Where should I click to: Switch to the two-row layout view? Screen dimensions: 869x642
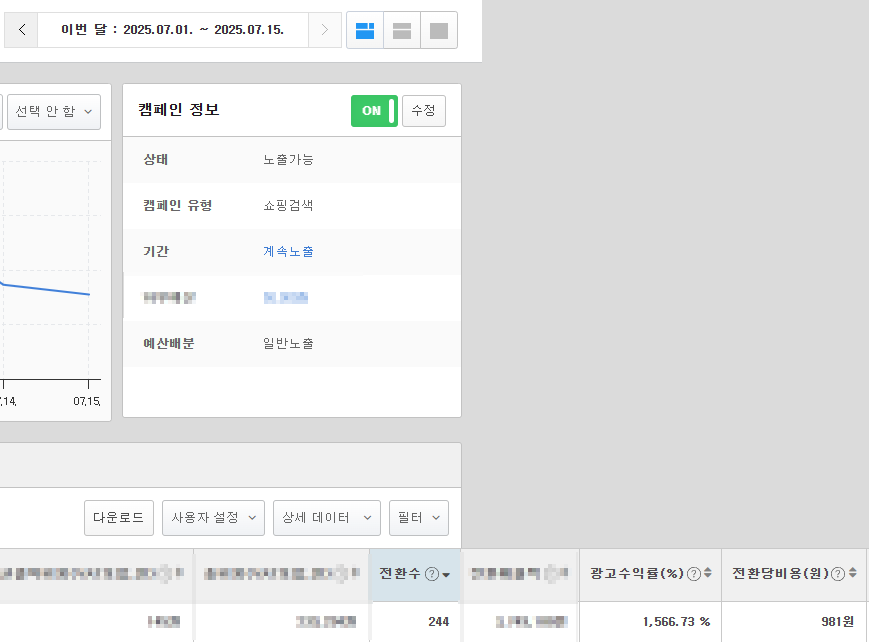(x=402, y=30)
